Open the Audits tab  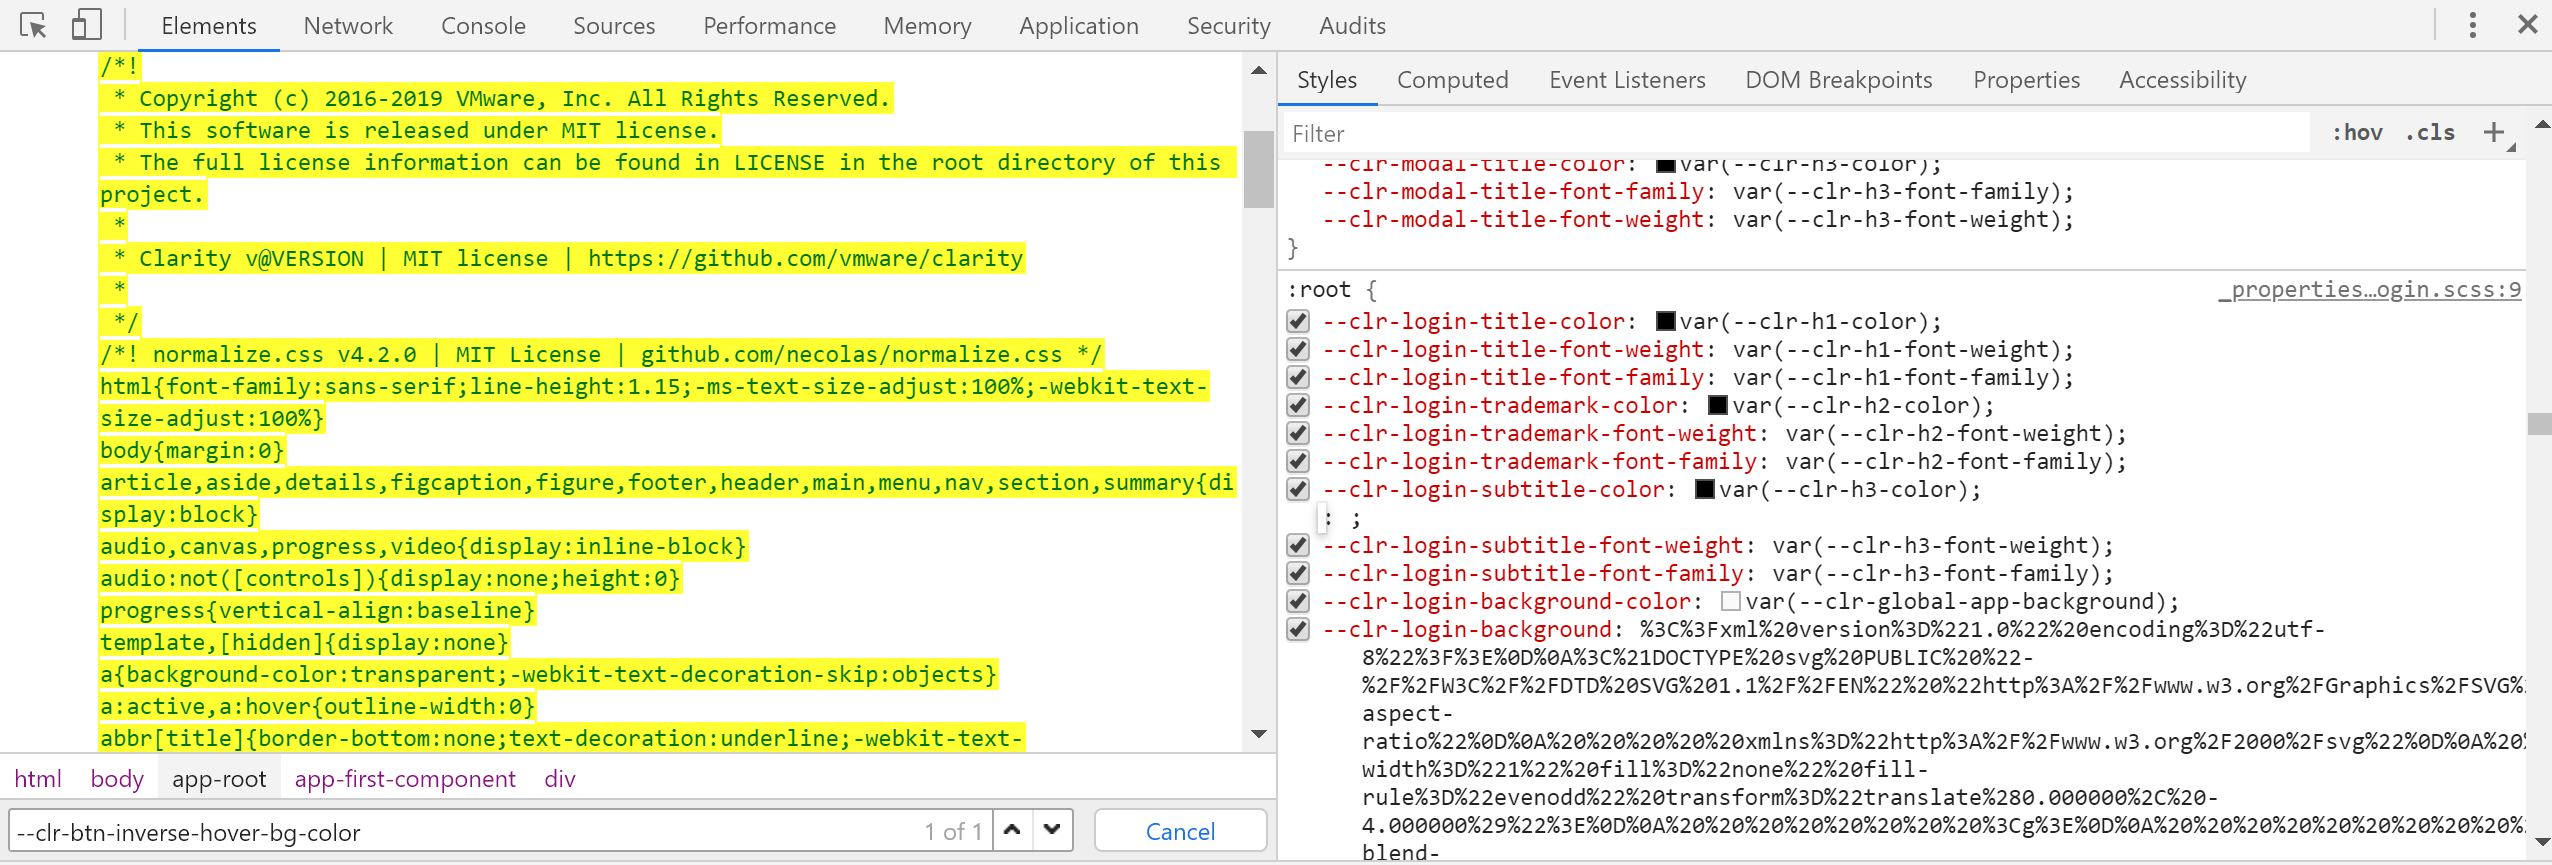[1352, 26]
